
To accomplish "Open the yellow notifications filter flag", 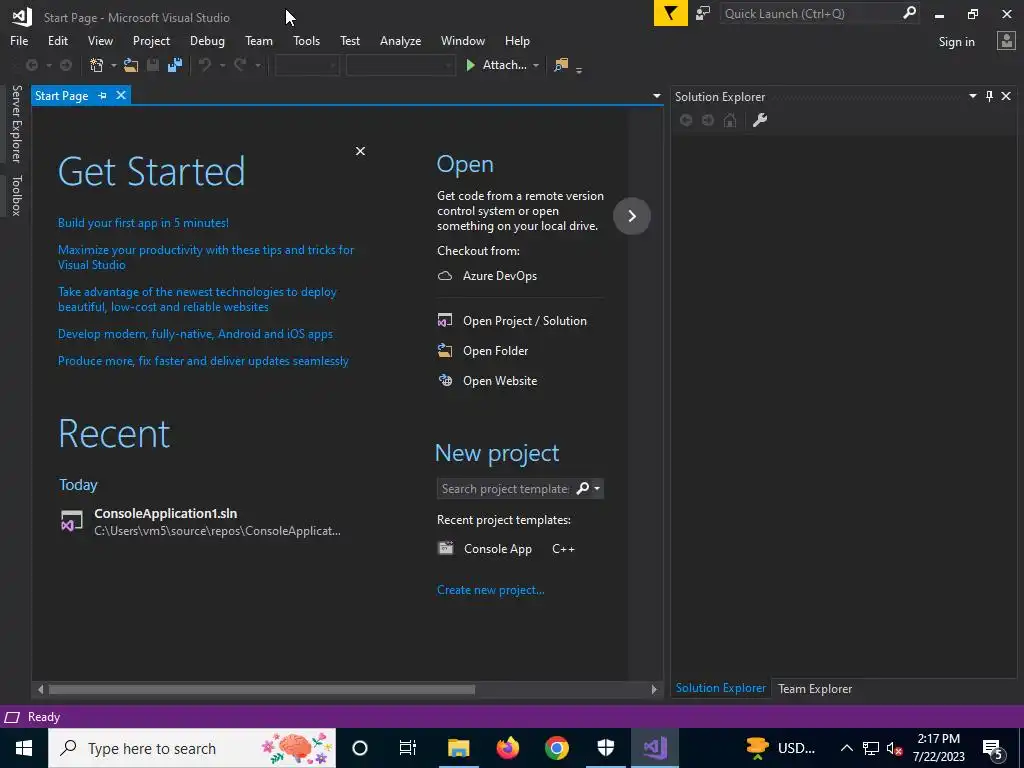I will click(671, 13).
